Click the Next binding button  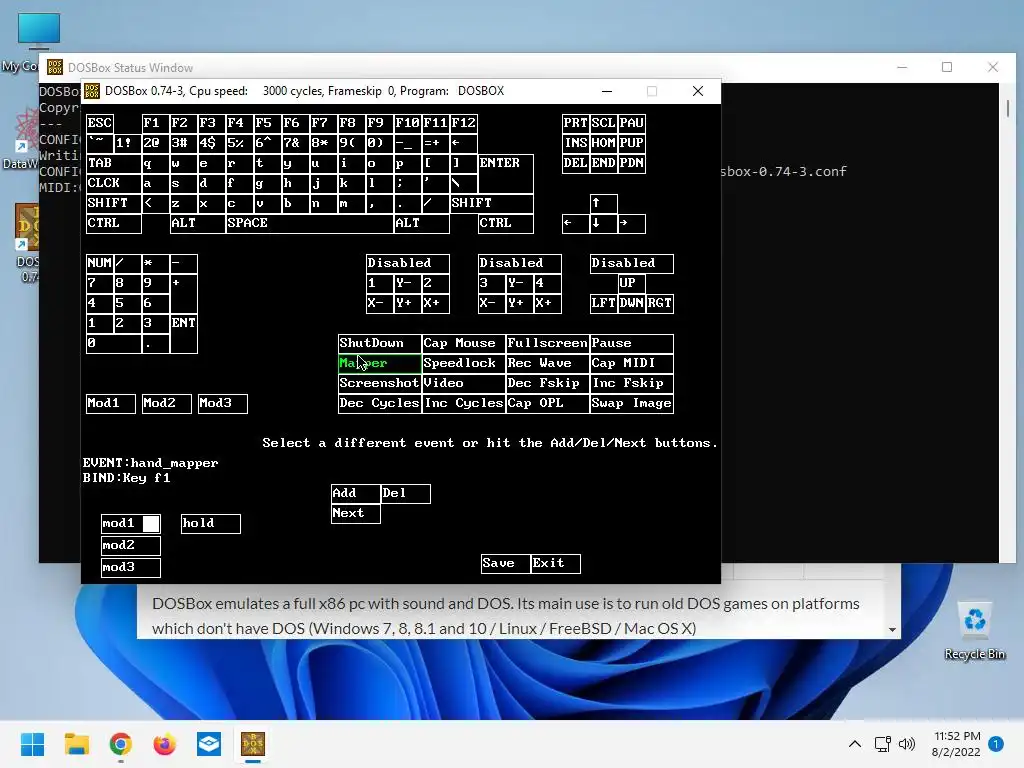(x=355, y=514)
